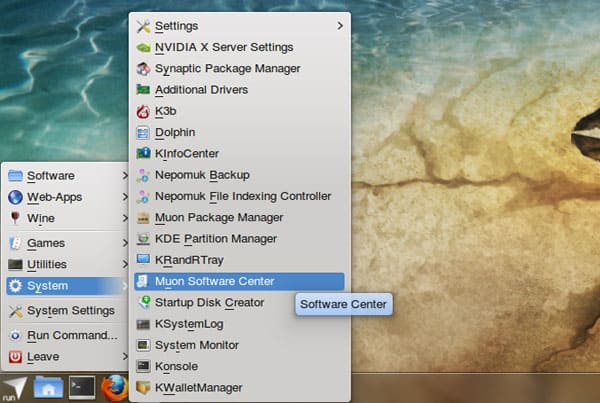Viewport: 600px width, 403px height.
Task: Click the KRandRTray monitor icon
Action: (143, 260)
